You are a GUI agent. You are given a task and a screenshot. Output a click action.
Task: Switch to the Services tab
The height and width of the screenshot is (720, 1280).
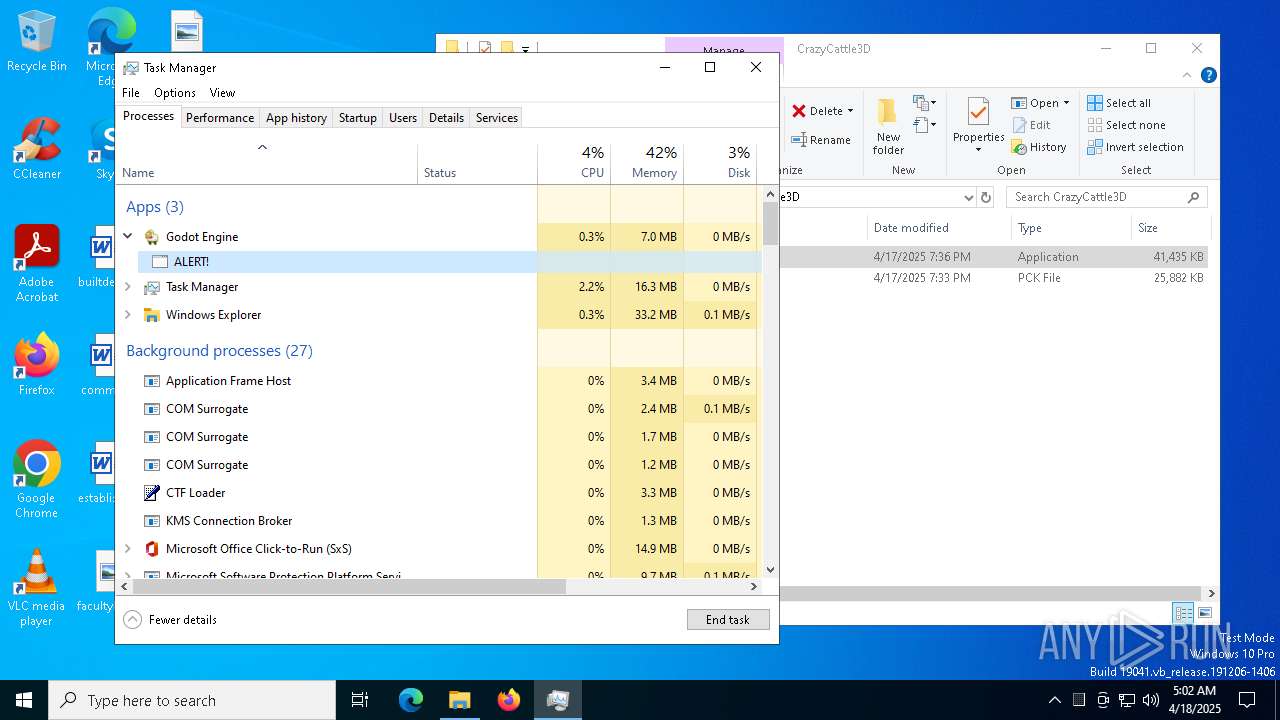pyautogui.click(x=497, y=118)
